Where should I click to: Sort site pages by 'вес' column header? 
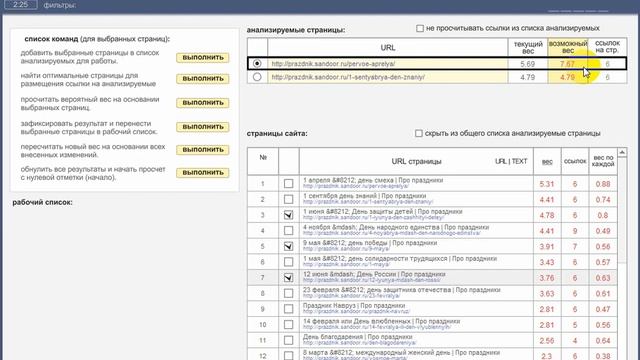547,162
